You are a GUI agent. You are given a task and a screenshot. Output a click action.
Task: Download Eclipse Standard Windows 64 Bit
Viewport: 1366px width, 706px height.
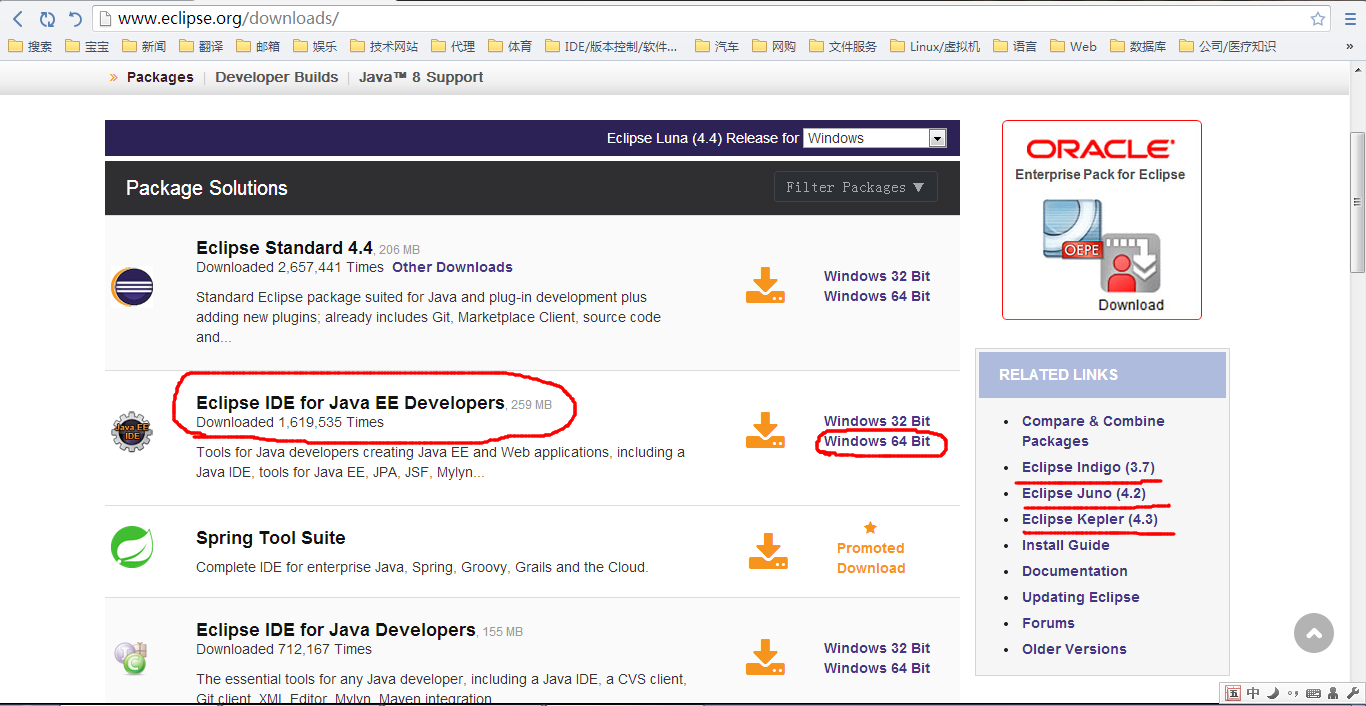point(877,296)
